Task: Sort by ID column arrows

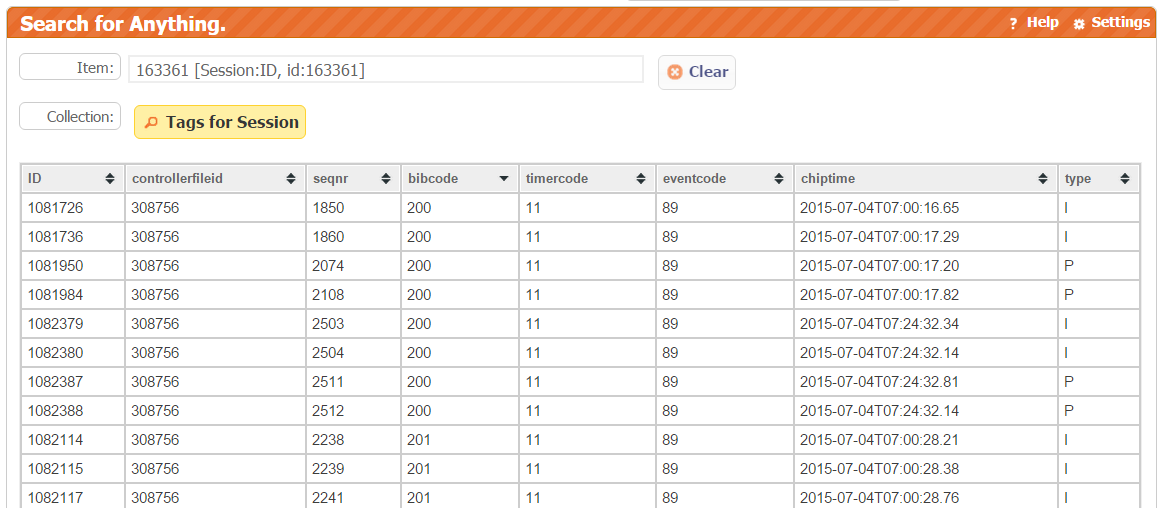Action: tap(110, 178)
